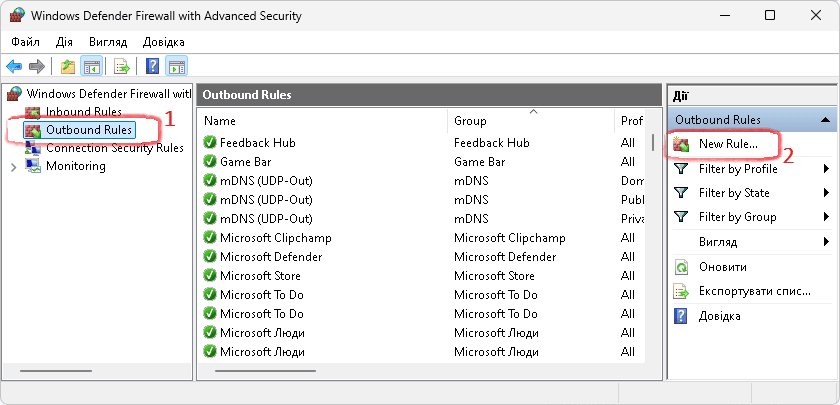
Task: Select Inbound Rules in the tree
Action: pos(83,112)
